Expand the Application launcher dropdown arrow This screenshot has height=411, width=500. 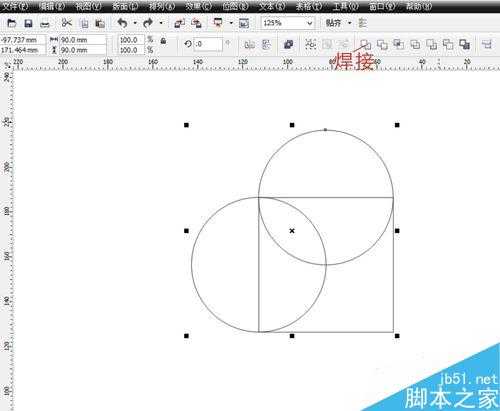[x=231, y=23]
